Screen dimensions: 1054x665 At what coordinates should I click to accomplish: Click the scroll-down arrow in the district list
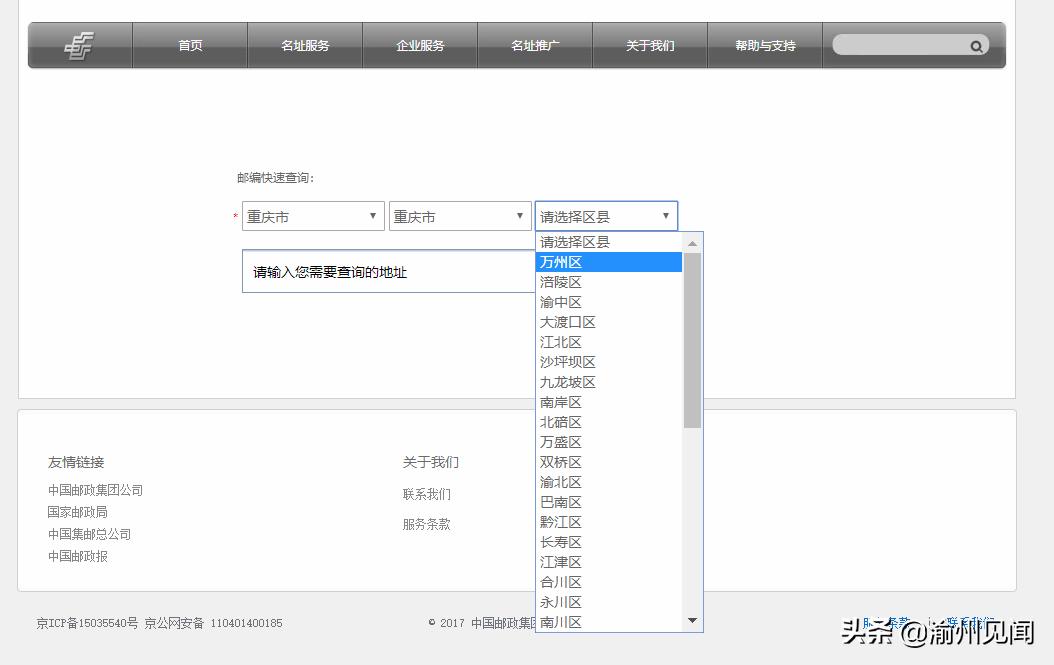[x=692, y=620]
